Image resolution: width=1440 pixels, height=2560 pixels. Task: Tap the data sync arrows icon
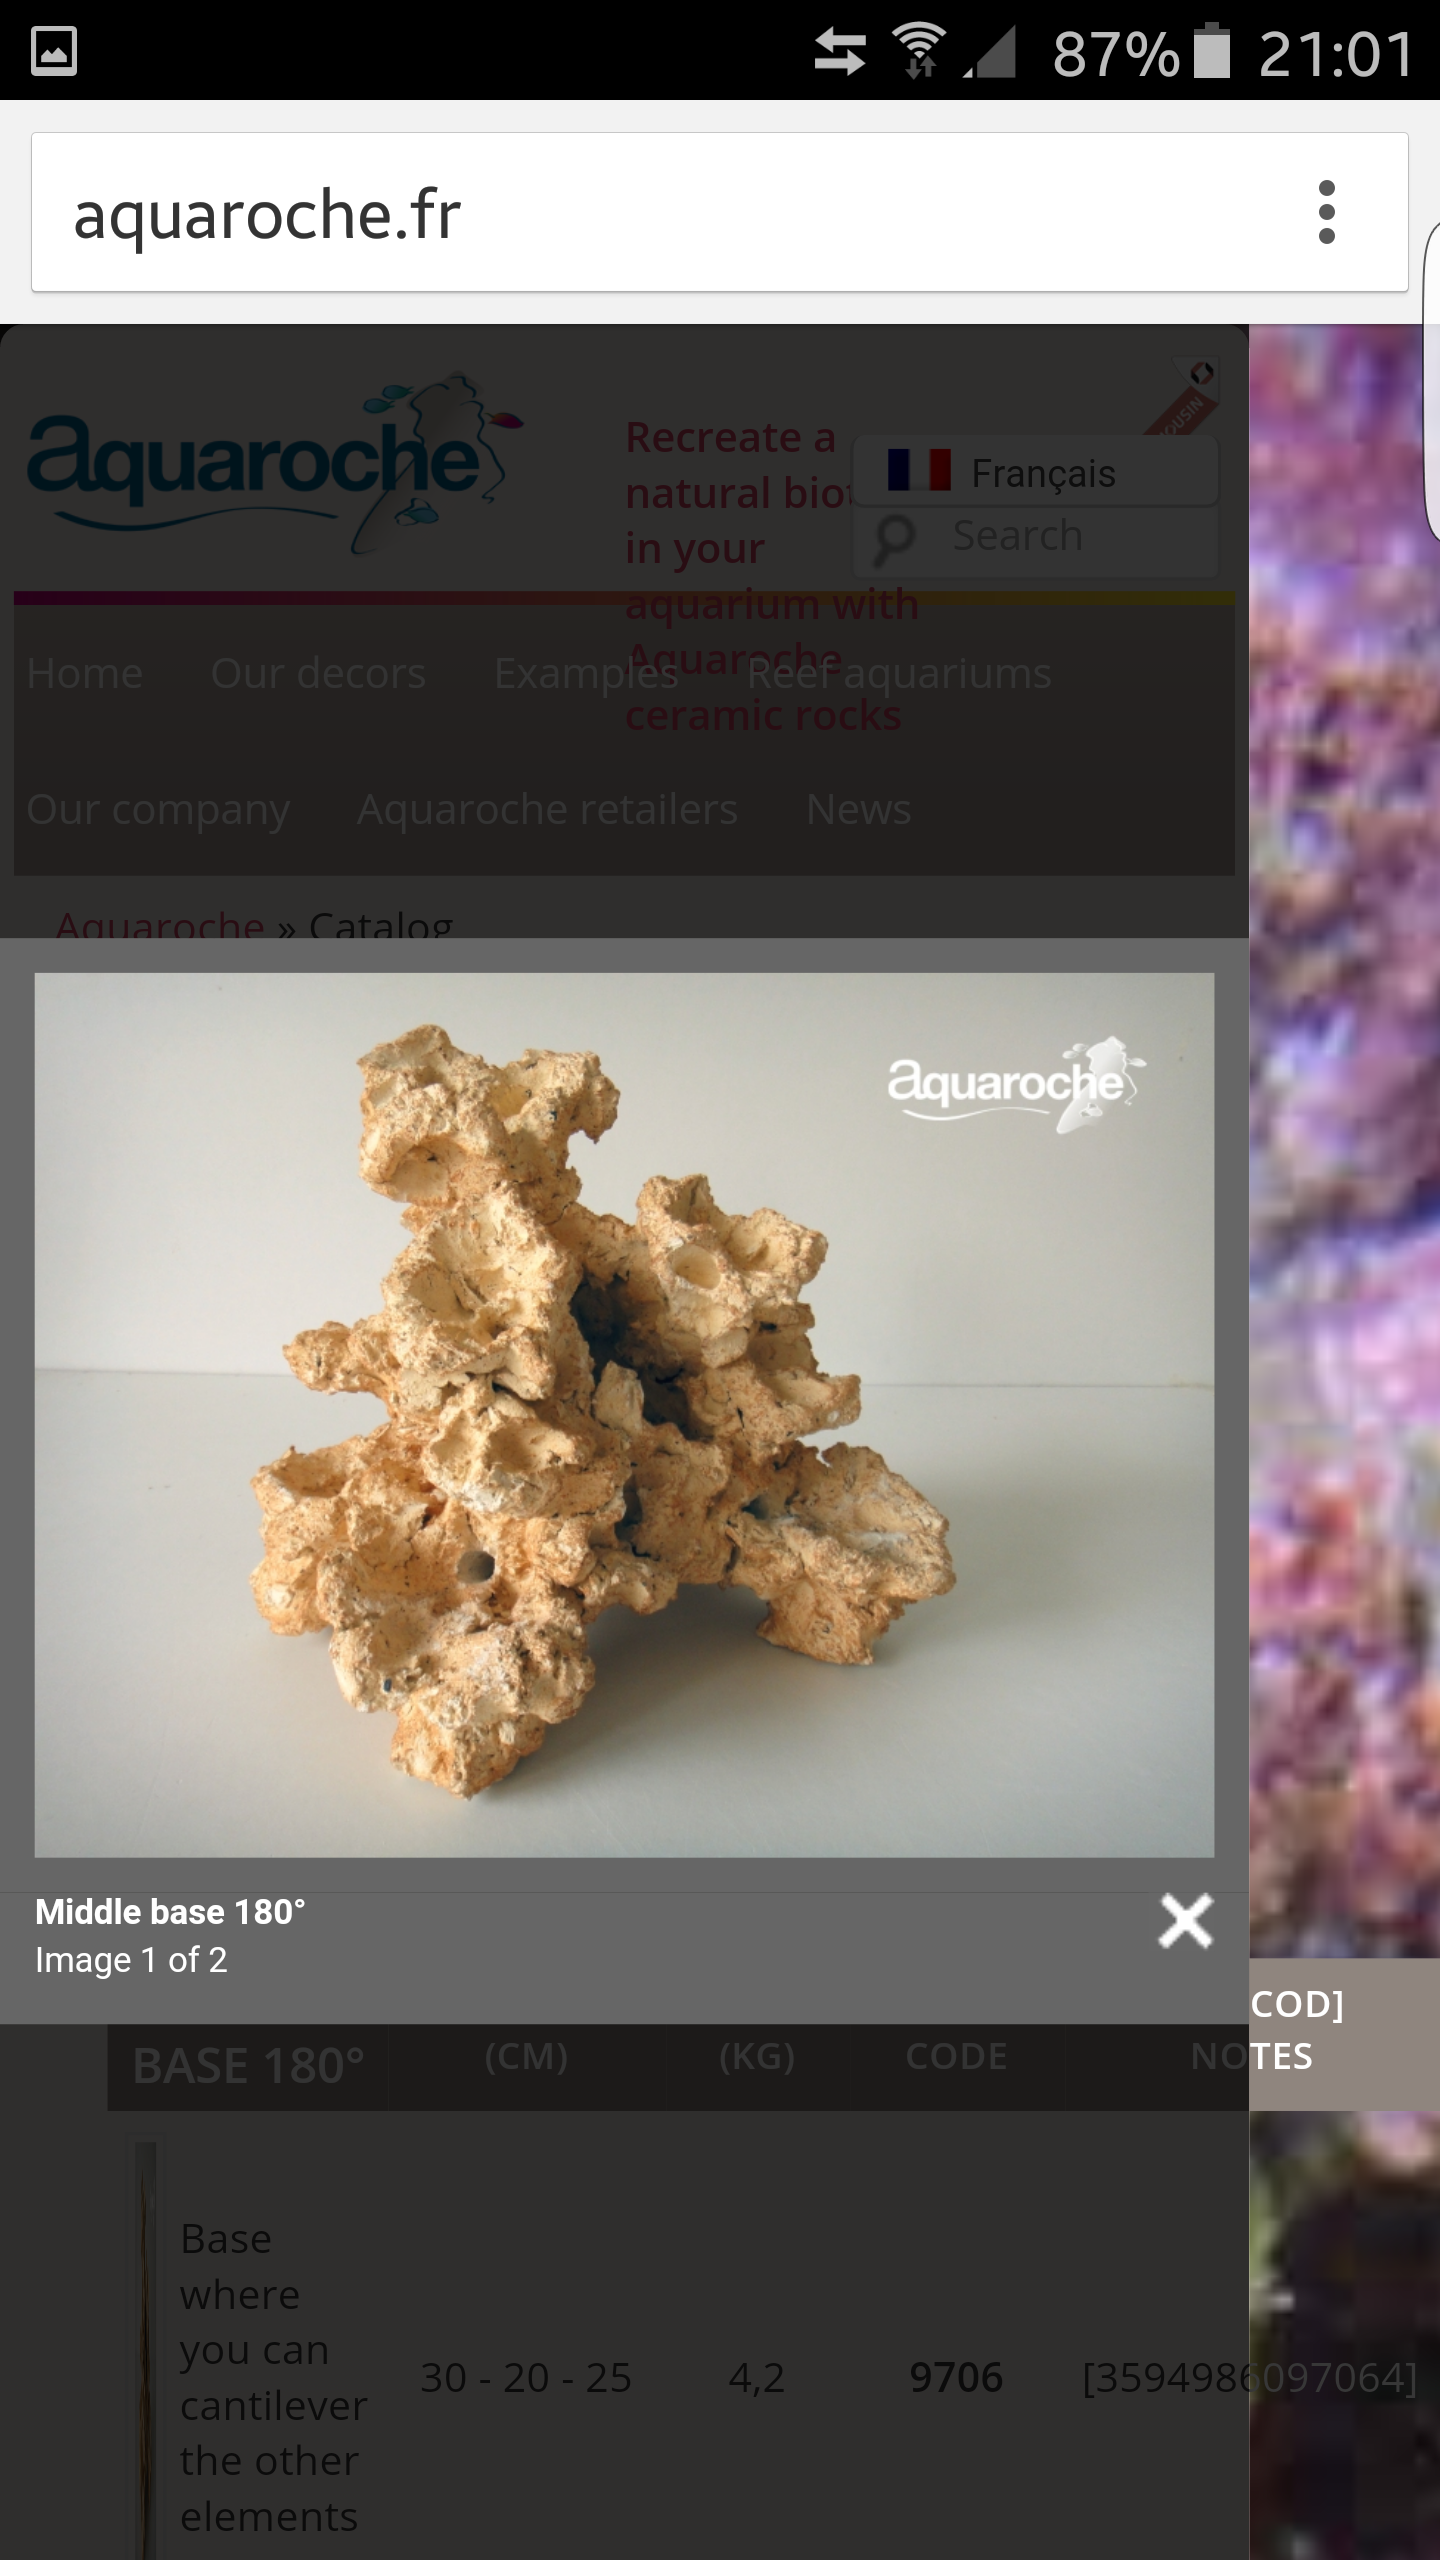tap(839, 52)
